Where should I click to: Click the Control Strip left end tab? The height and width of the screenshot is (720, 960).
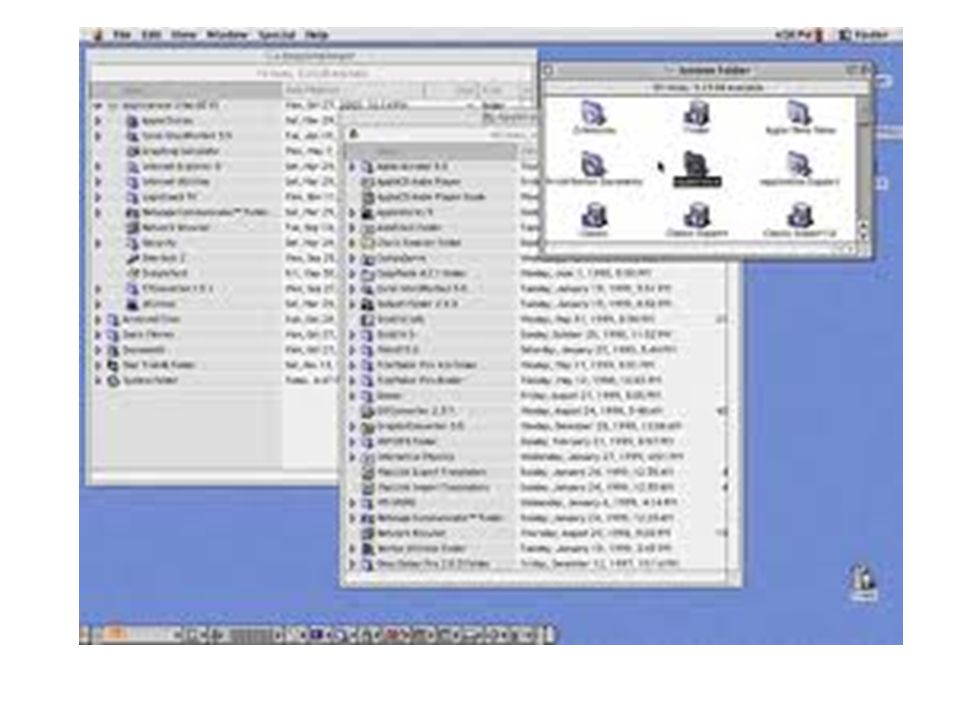pyautogui.click(x=86, y=635)
